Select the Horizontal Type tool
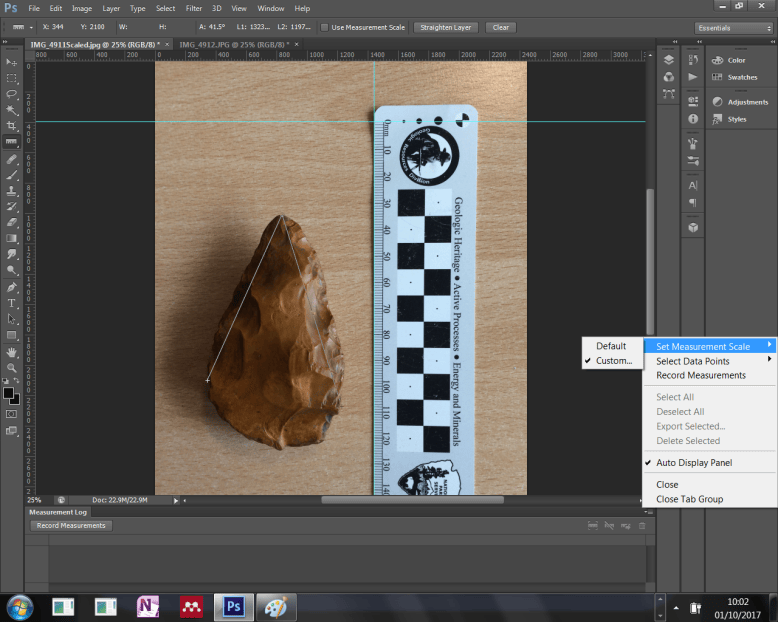Image resolution: width=778 pixels, height=622 pixels. (11, 303)
